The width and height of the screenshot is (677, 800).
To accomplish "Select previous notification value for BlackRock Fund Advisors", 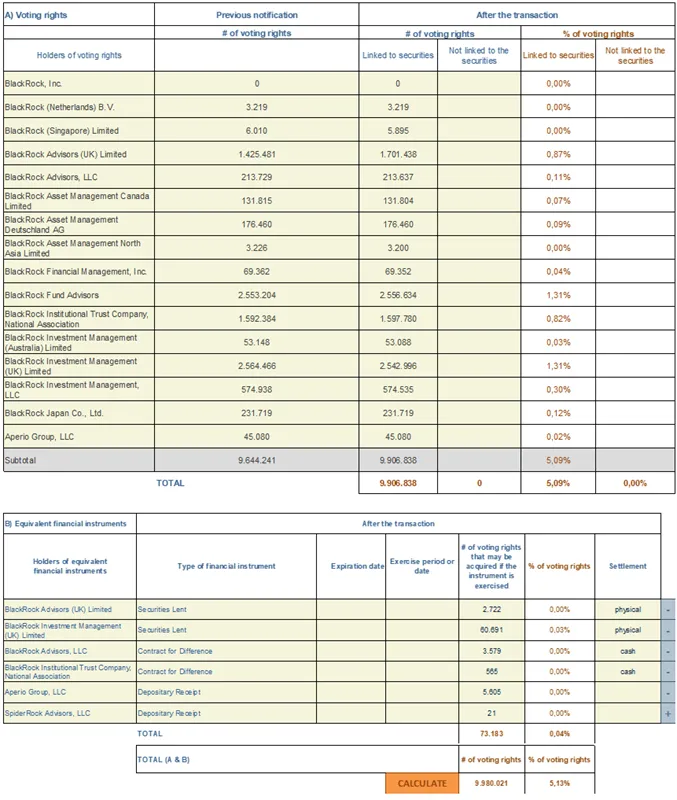I will (256, 296).
